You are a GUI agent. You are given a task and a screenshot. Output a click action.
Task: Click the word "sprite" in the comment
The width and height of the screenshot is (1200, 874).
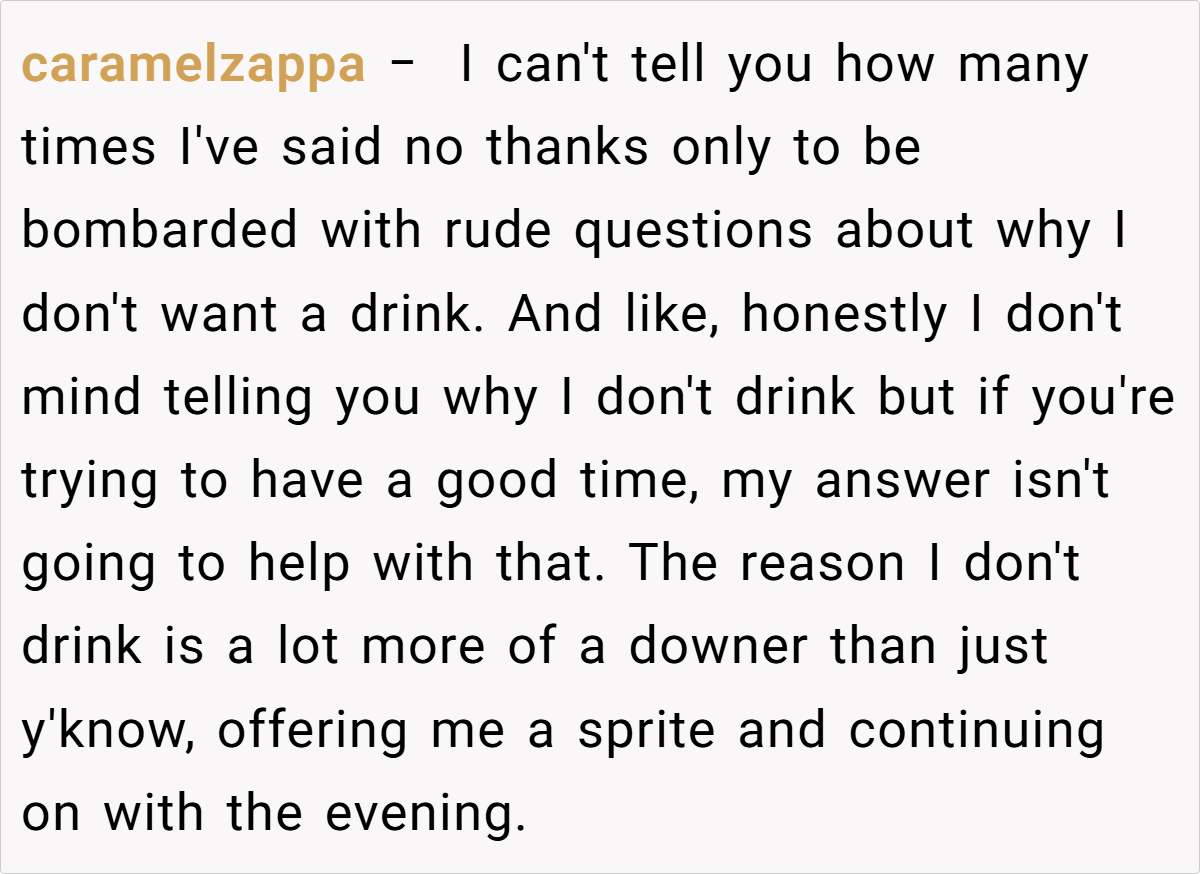click(x=646, y=731)
